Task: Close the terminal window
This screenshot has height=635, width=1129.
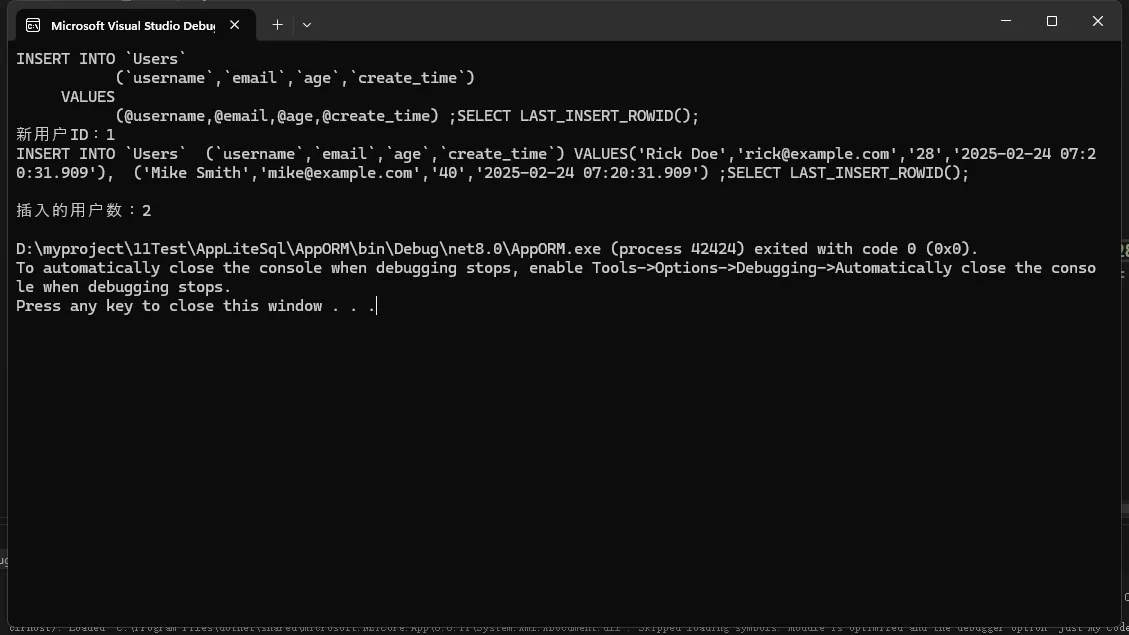Action: (x=1097, y=21)
